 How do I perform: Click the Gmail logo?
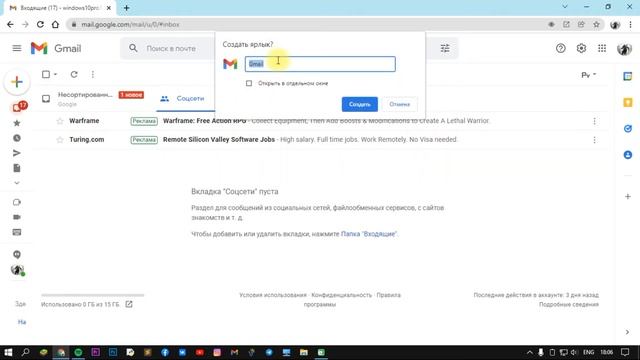pyautogui.click(x=56, y=48)
